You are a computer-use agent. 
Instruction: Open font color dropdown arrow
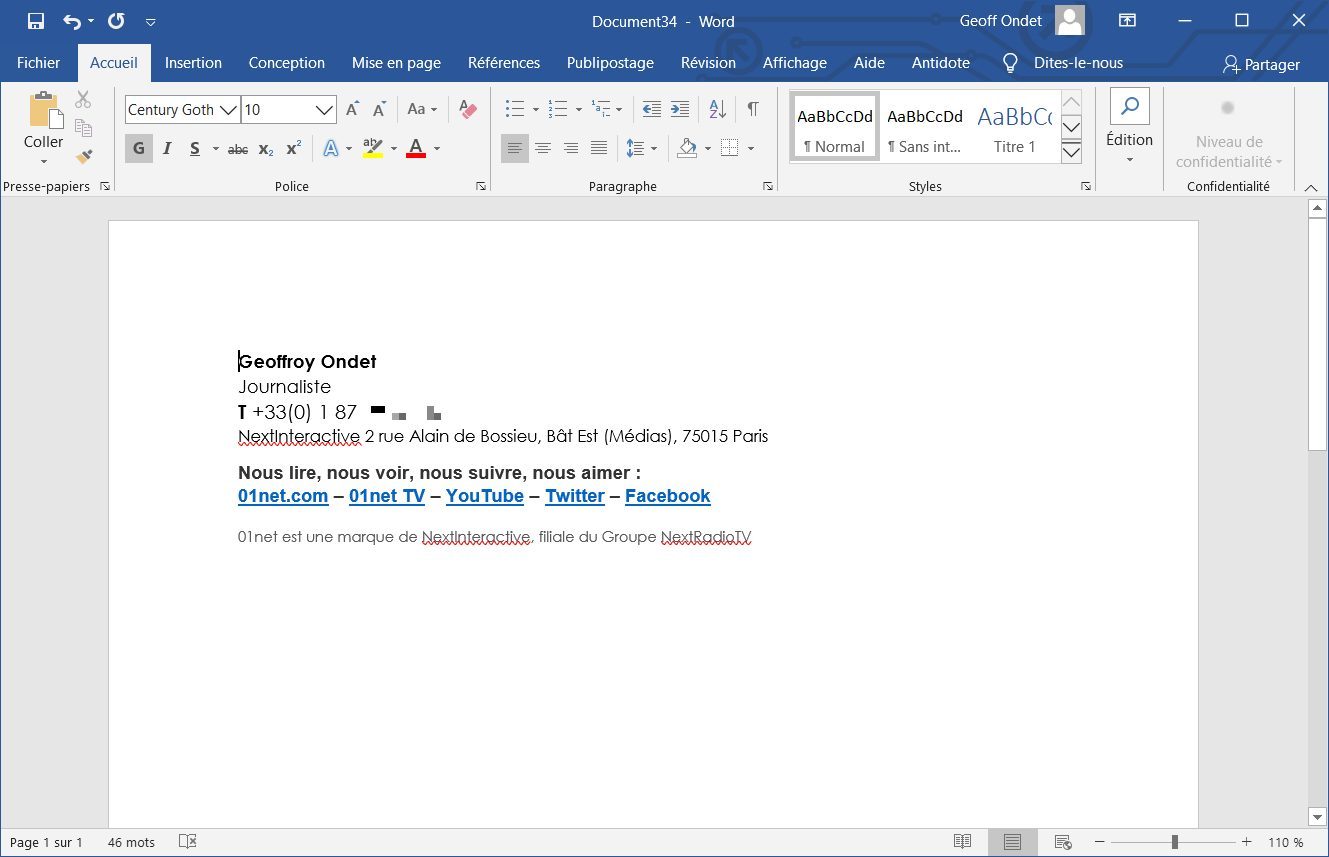[x=437, y=149]
